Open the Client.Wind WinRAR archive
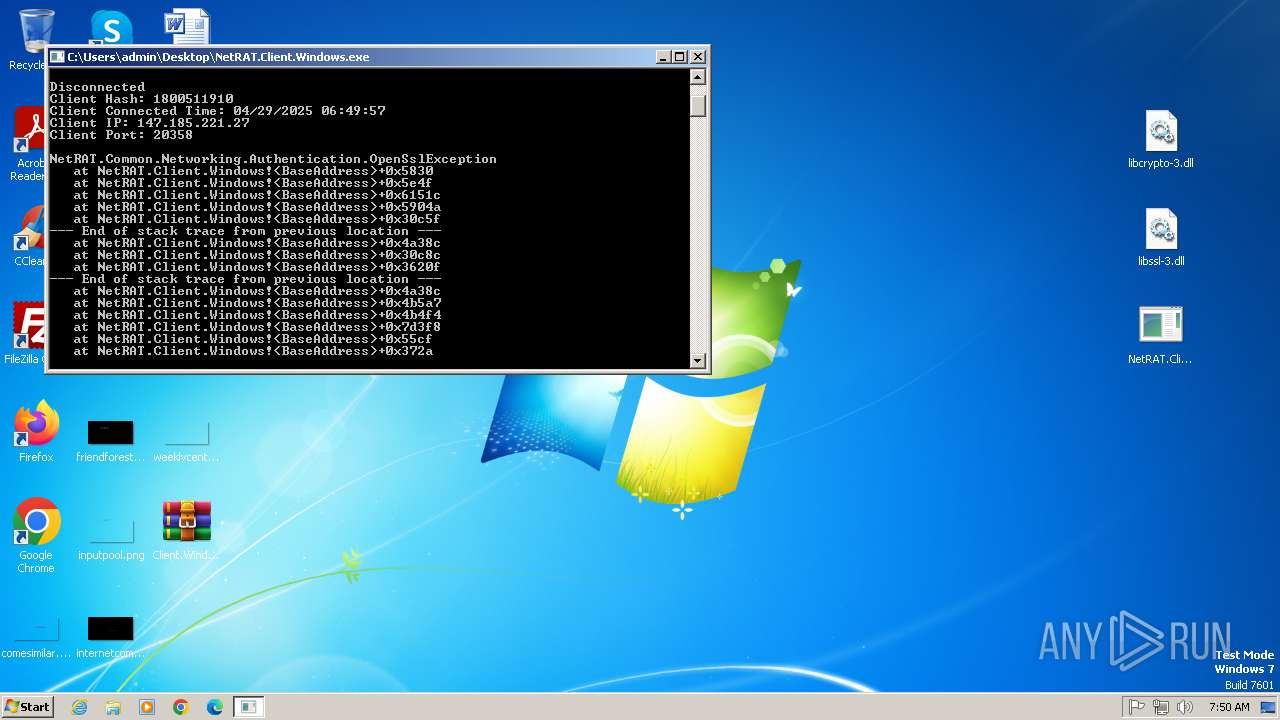The width and height of the screenshot is (1280, 720). (186, 531)
